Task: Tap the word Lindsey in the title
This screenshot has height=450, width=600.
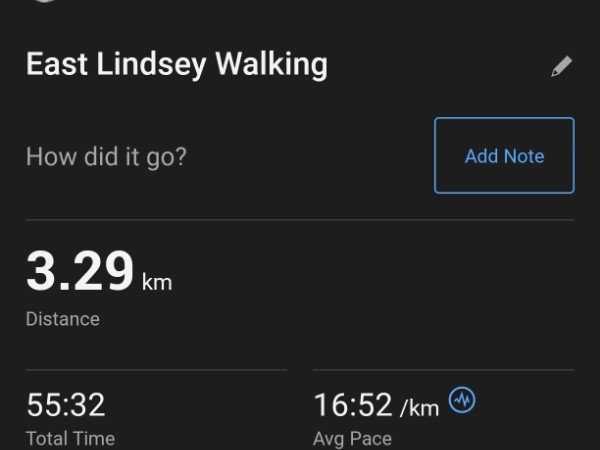Action: tap(151, 64)
